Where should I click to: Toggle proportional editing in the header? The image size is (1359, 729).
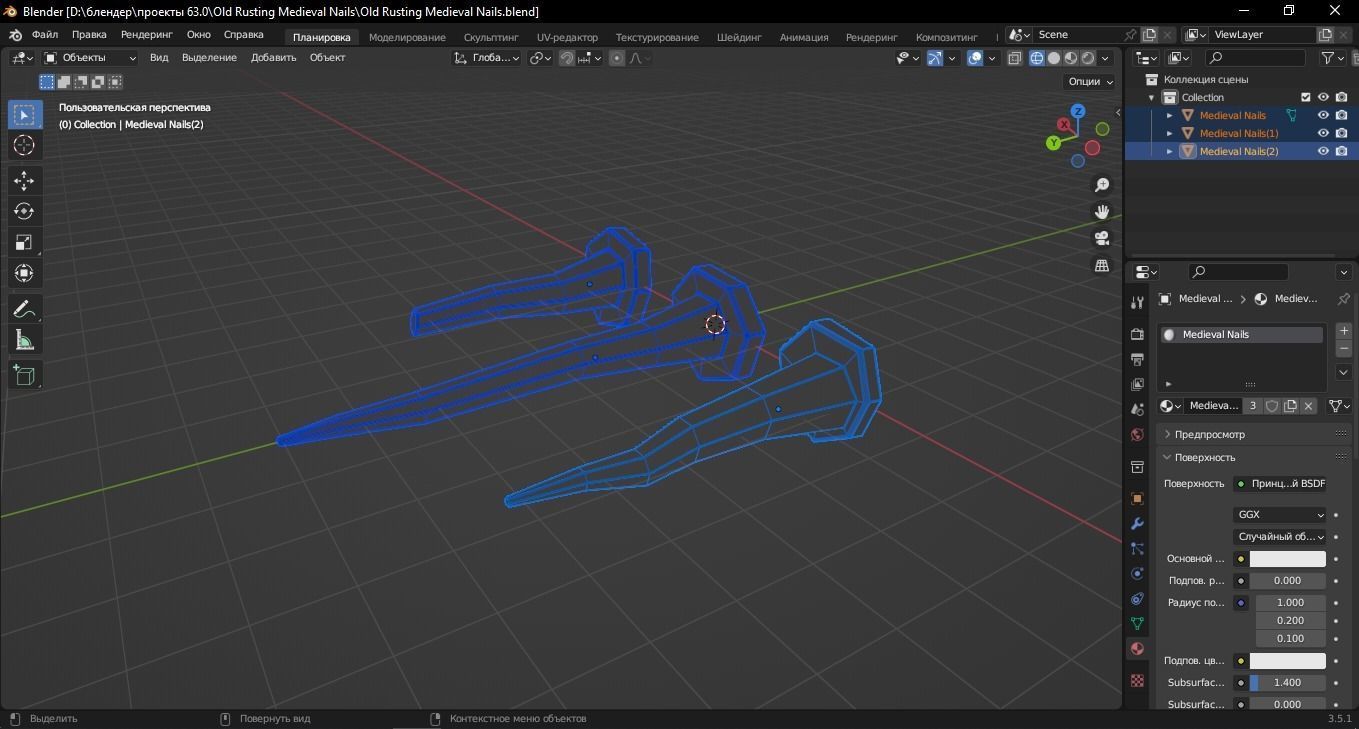tap(617, 58)
